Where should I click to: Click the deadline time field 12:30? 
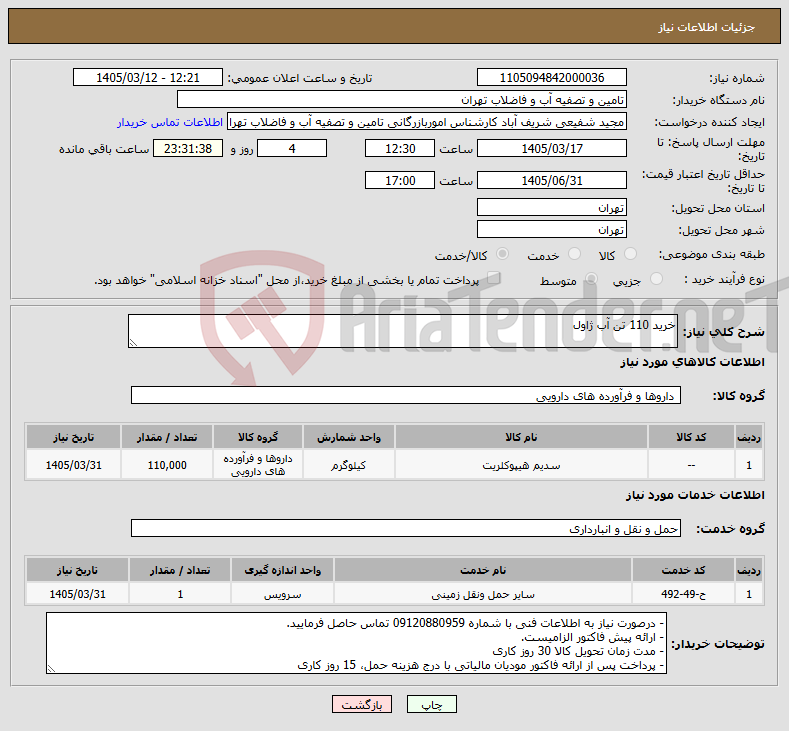400,148
